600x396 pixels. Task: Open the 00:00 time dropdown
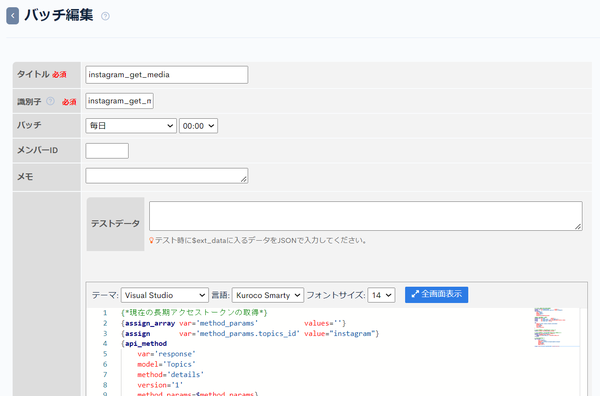point(198,126)
